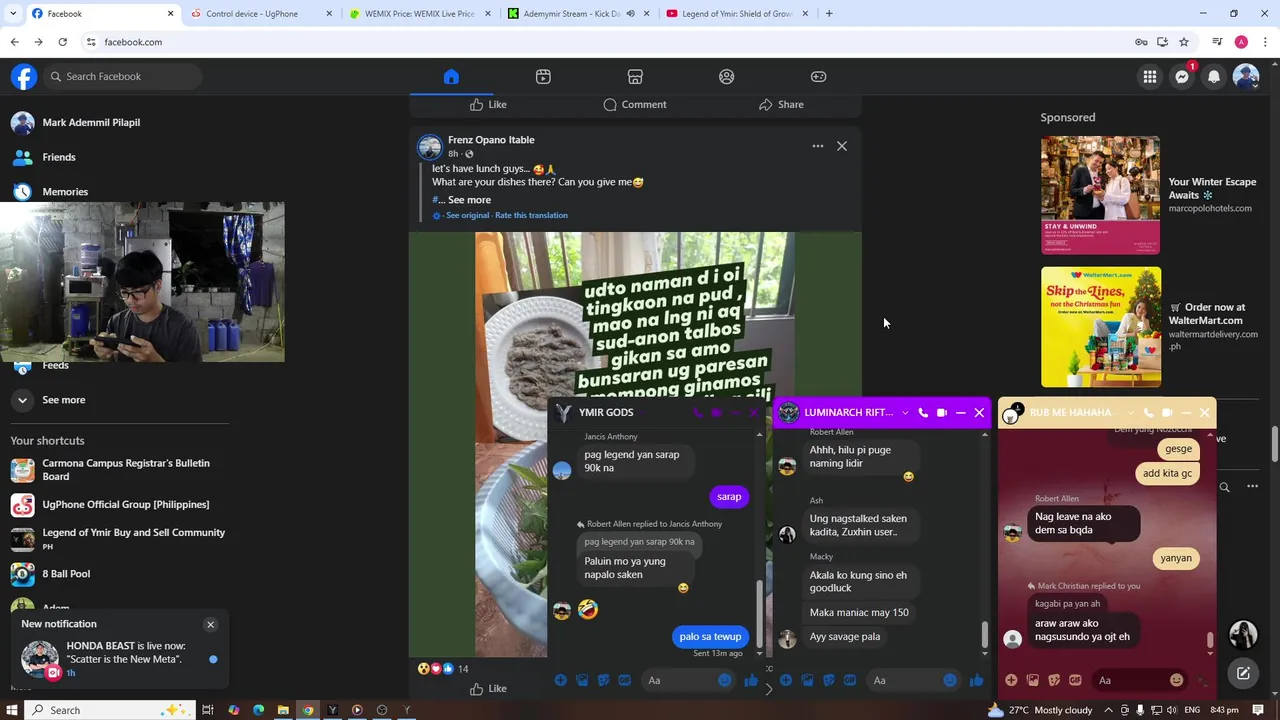Open the three-dot options on Frenz's post
Screen dimensions: 1280x720
[x=818, y=146]
